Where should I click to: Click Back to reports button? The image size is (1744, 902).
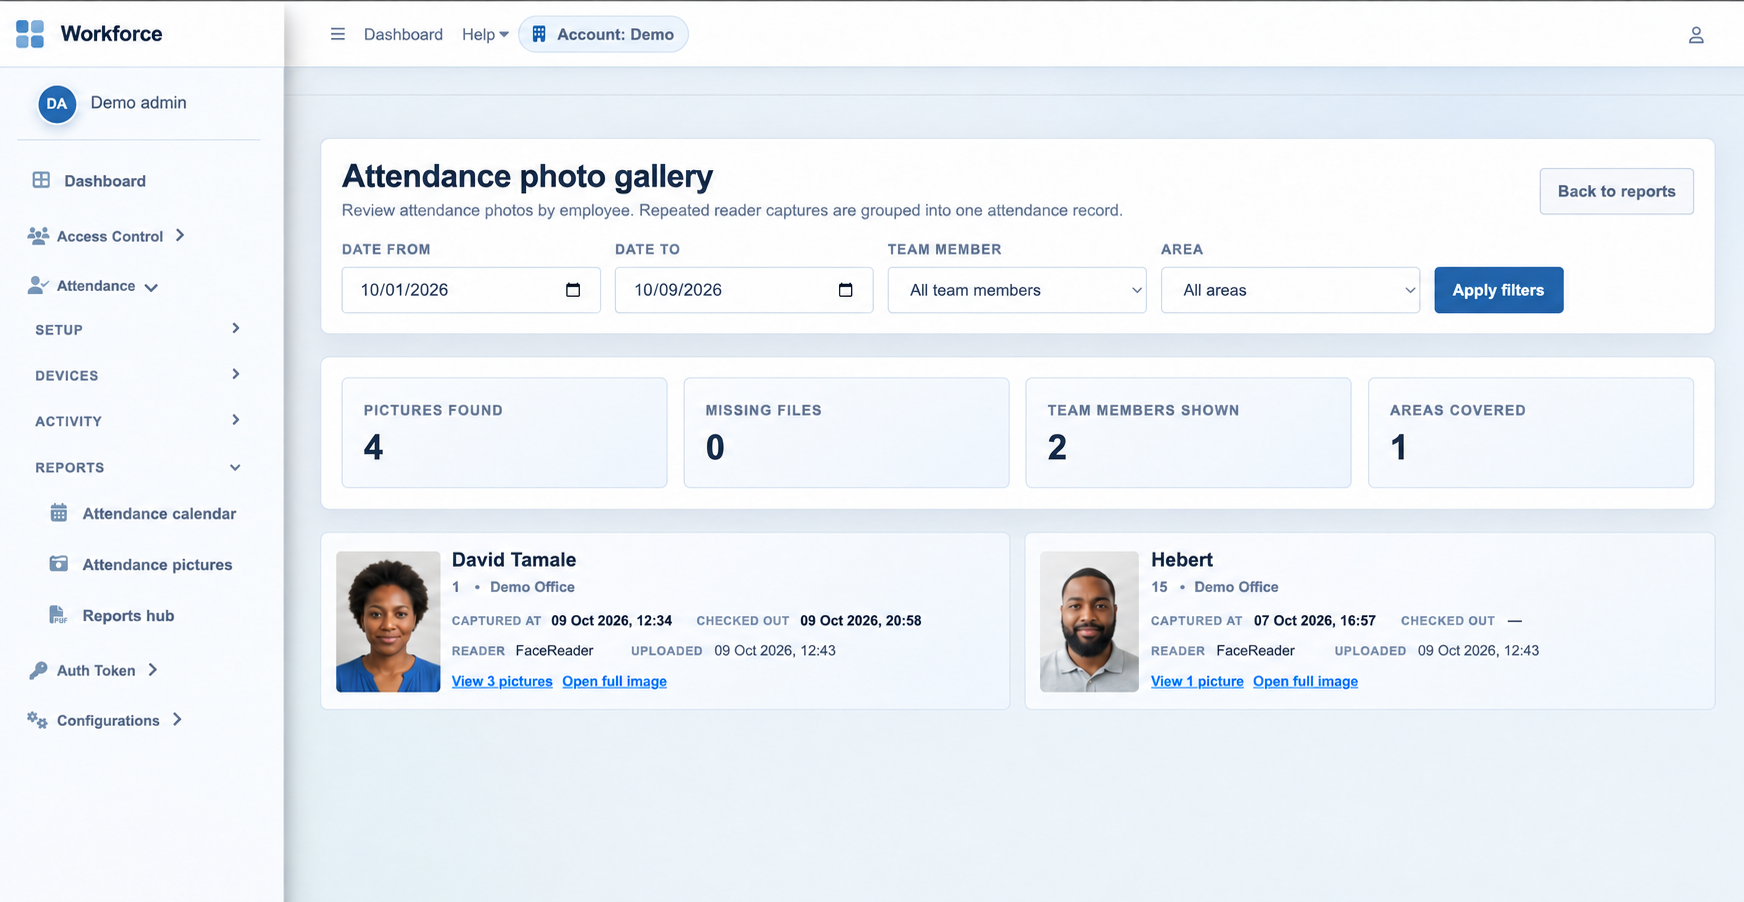(1616, 191)
